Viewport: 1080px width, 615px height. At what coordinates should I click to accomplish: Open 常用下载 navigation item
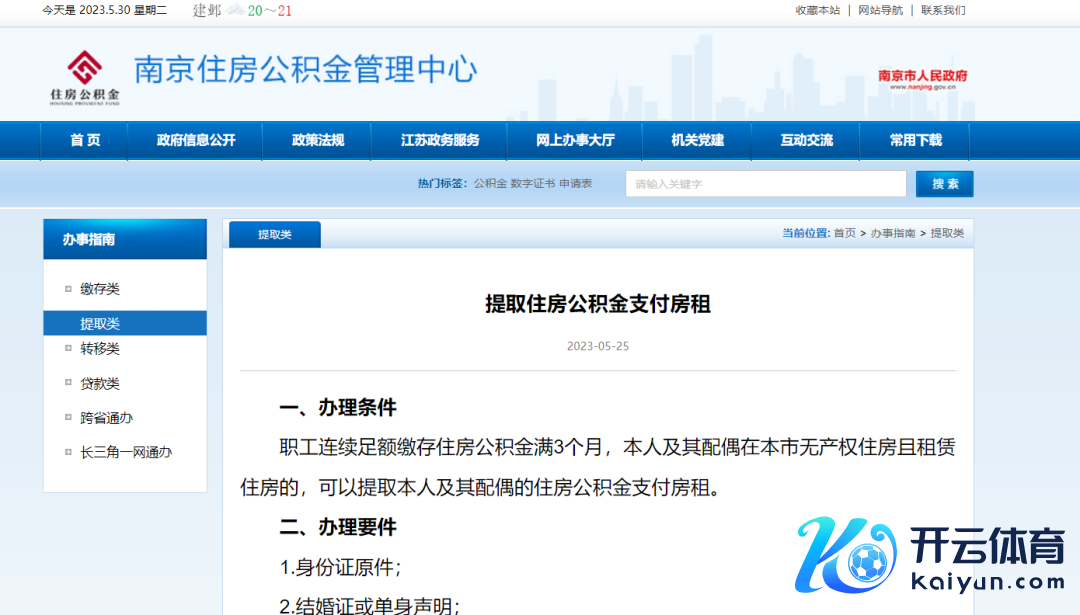[915, 141]
